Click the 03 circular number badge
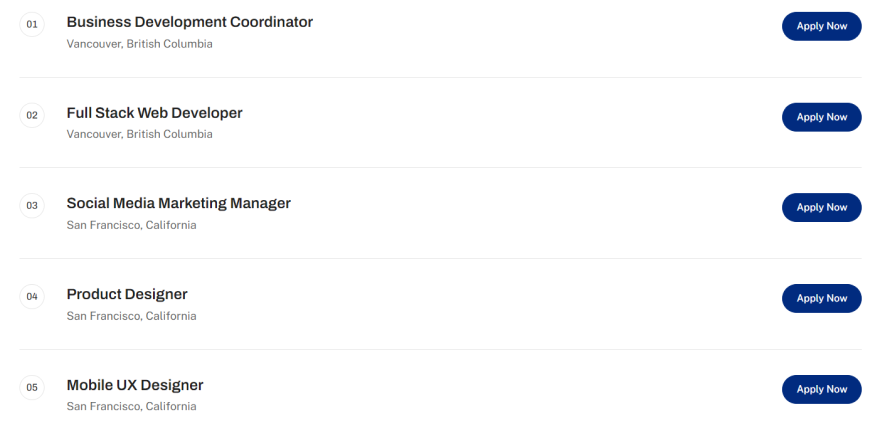The image size is (880, 432). tap(32, 206)
